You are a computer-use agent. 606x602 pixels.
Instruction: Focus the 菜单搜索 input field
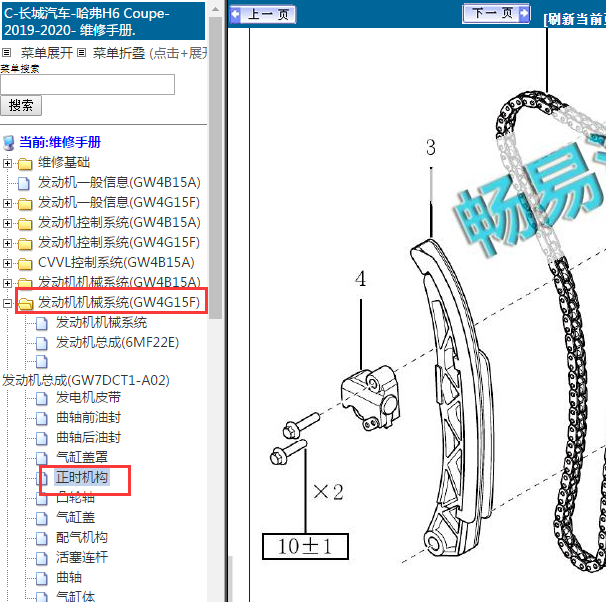87,84
